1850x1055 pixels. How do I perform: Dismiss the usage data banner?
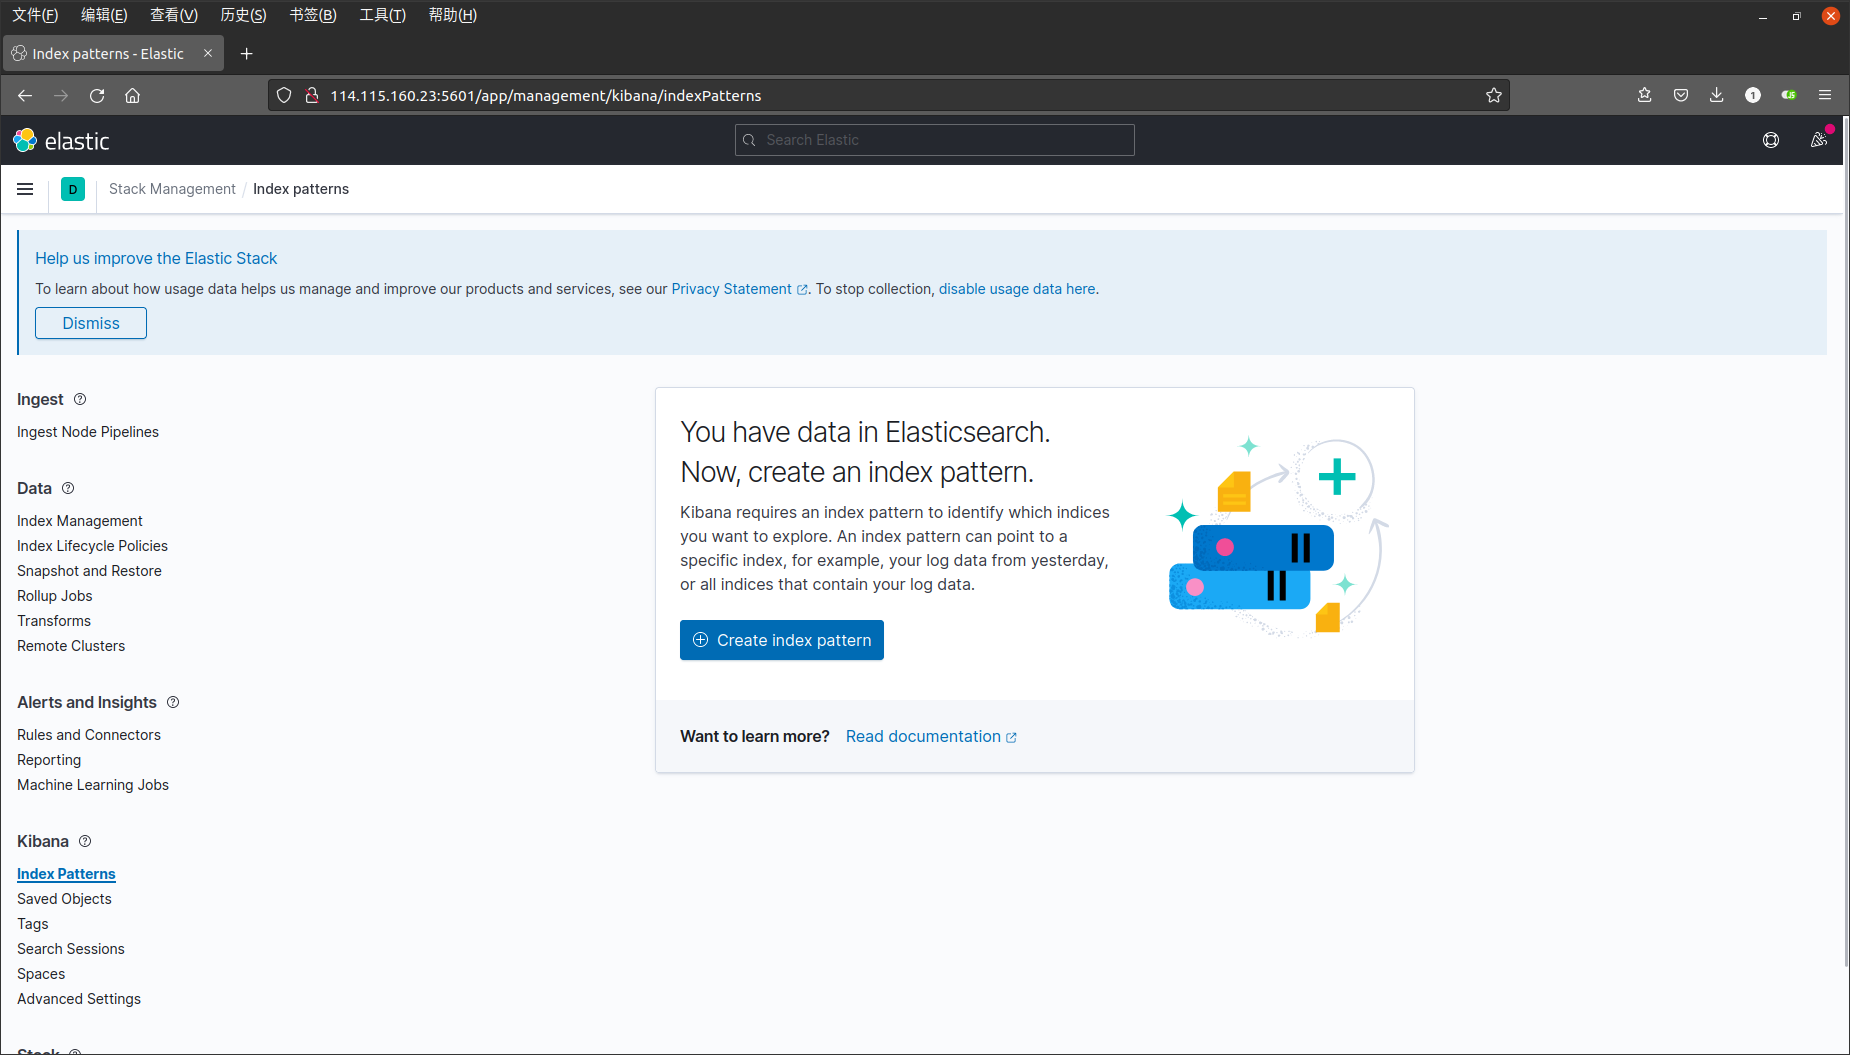click(x=91, y=323)
